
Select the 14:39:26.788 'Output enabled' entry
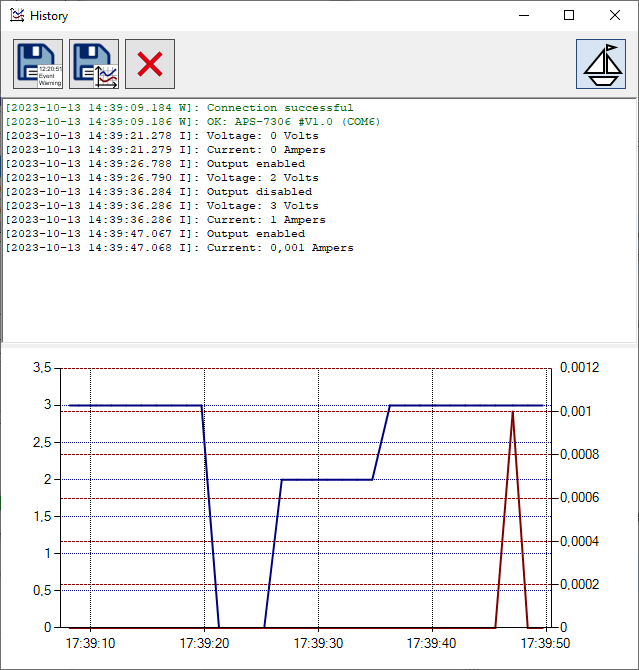[x=155, y=164]
